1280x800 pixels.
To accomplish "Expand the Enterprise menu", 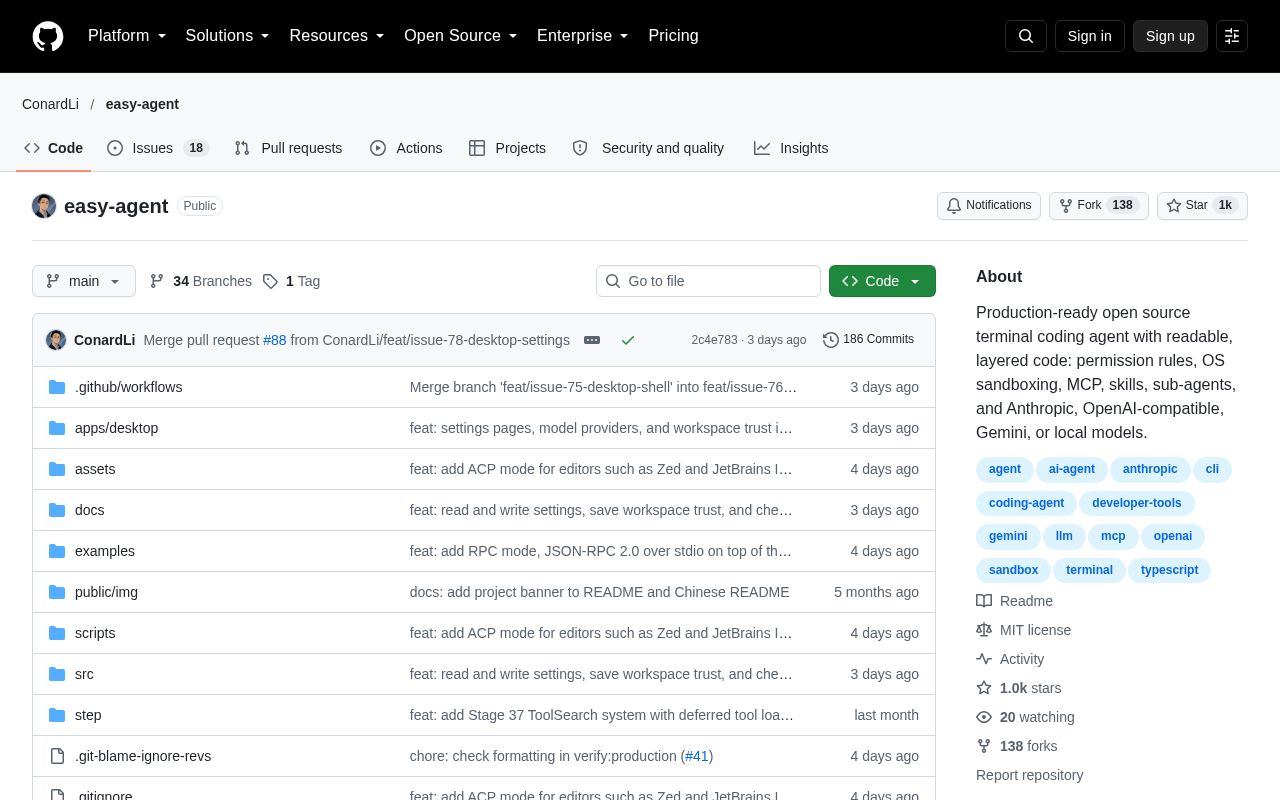I will point(583,36).
